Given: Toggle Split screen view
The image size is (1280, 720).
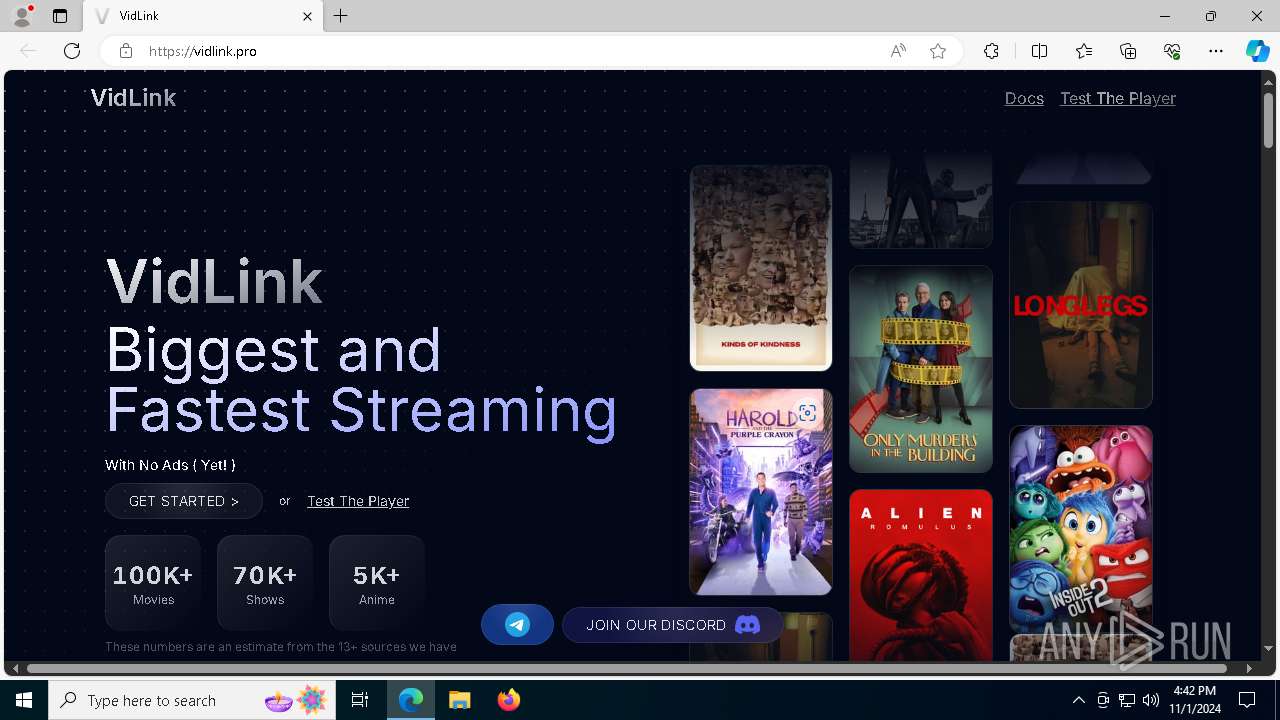Looking at the screenshot, I should (x=1039, y=51).
